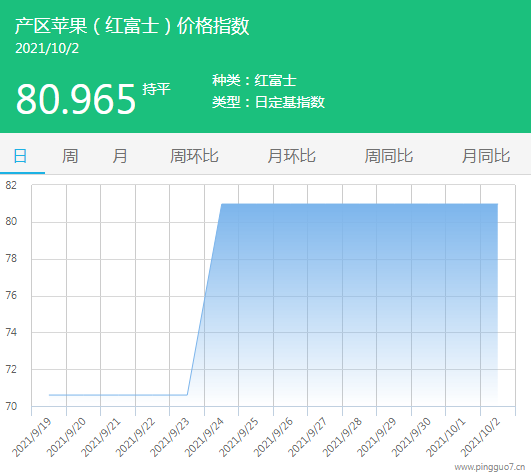531x476 pixels.
Task: Click the 类型:日定基指数 label
Action: 268,102
